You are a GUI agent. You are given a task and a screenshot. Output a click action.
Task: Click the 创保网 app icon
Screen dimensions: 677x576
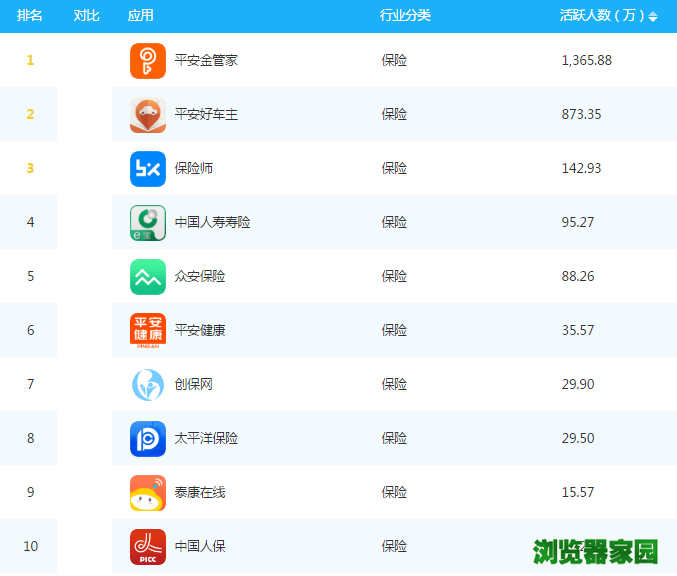pyautogui.click(x=147, y=385)
